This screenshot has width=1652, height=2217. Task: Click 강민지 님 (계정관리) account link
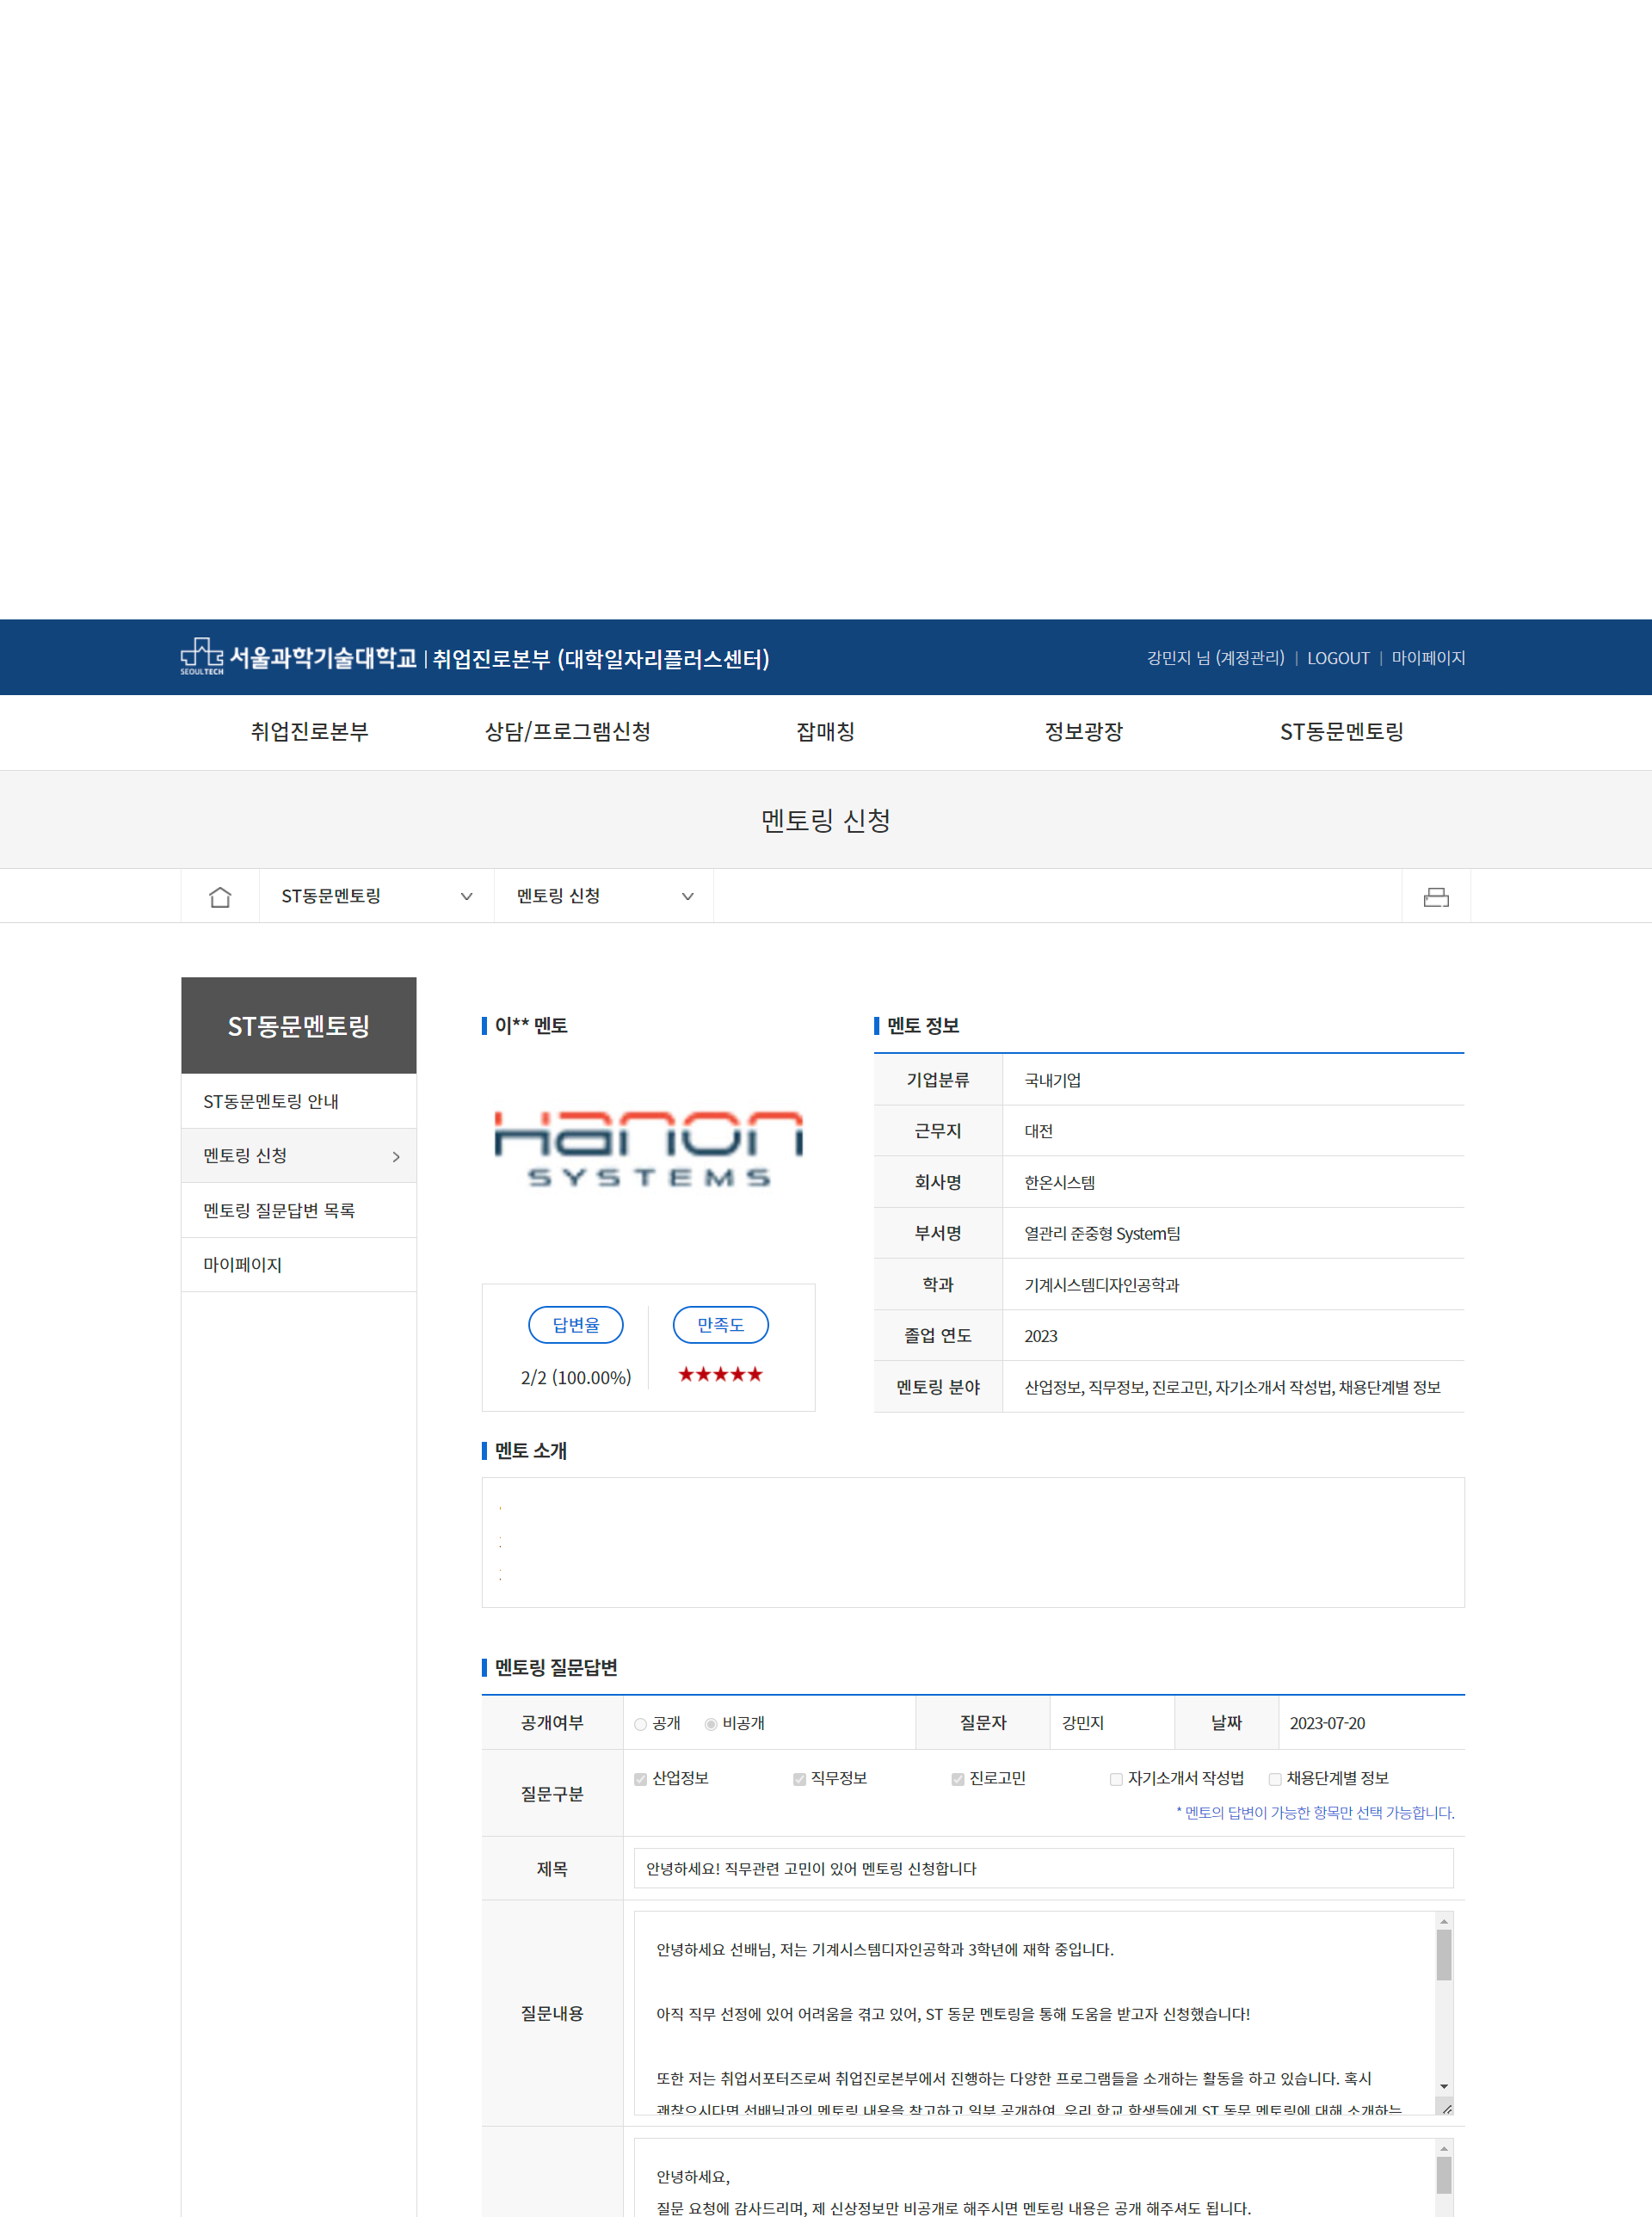pos(1215,658)
